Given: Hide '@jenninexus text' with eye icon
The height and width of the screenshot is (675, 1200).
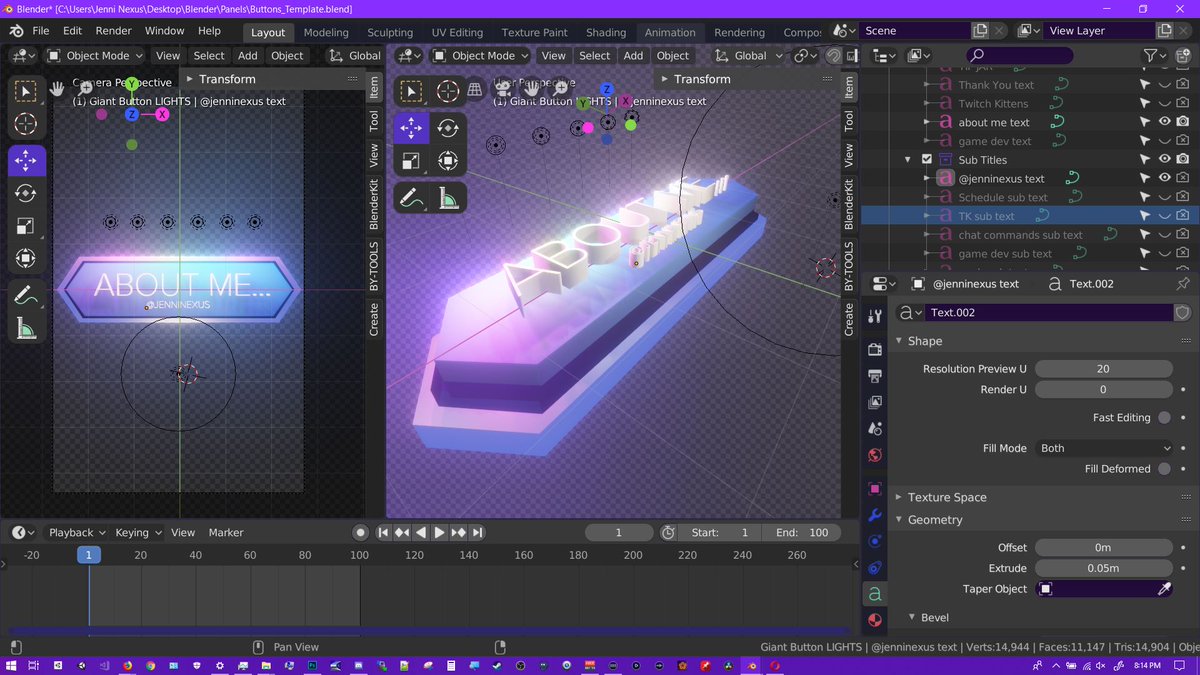Looking at the screenshot, I should pos(1164,178).
